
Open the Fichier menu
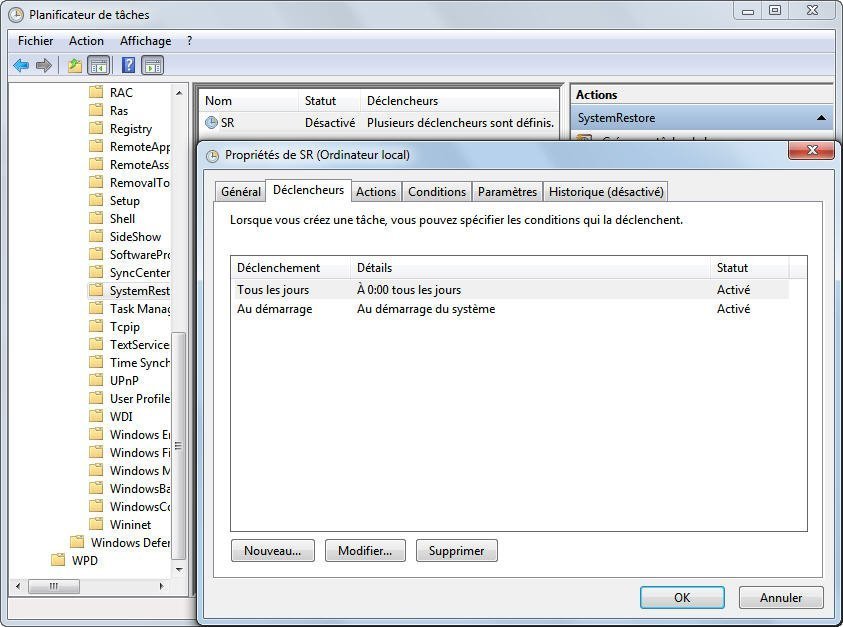point(35,41)
